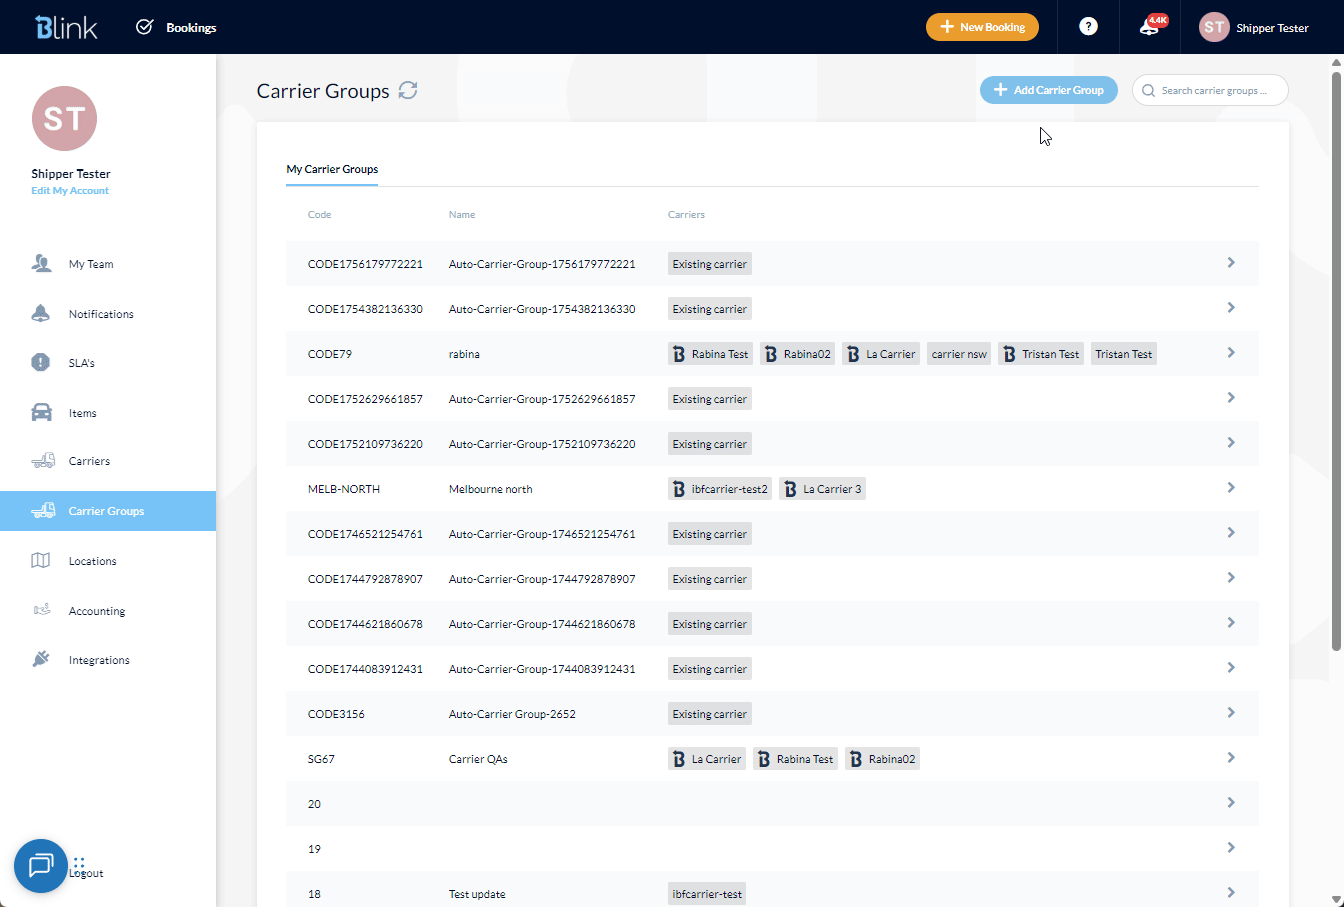This screenshot has width=1344, height=907.
Task: Open the SLA's section icon
Action: (41, 362)
